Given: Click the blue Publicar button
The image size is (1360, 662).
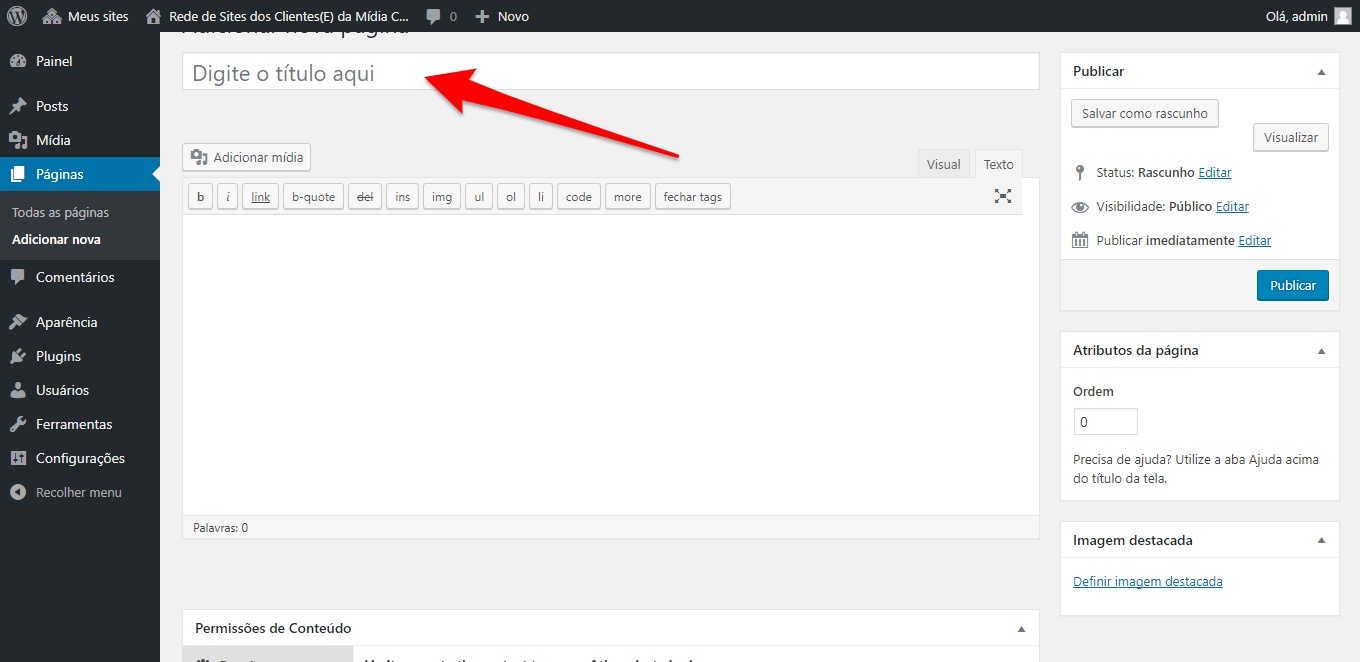Looking at the screenshot, I should (x=1292, y=285).
